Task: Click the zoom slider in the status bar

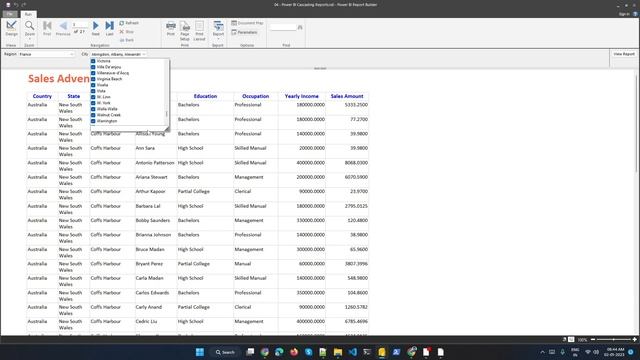Action: (x=613, y=340)
